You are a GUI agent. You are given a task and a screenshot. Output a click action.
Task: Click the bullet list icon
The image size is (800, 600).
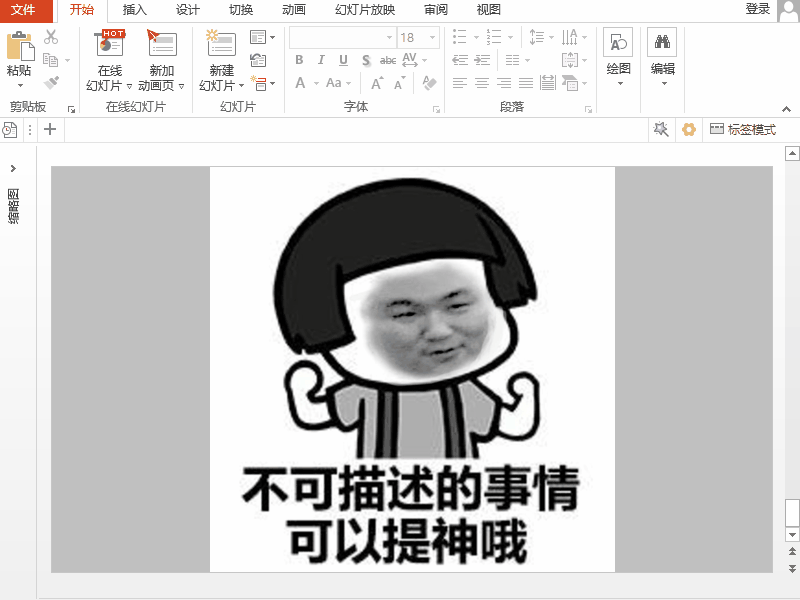click(459, 37)
